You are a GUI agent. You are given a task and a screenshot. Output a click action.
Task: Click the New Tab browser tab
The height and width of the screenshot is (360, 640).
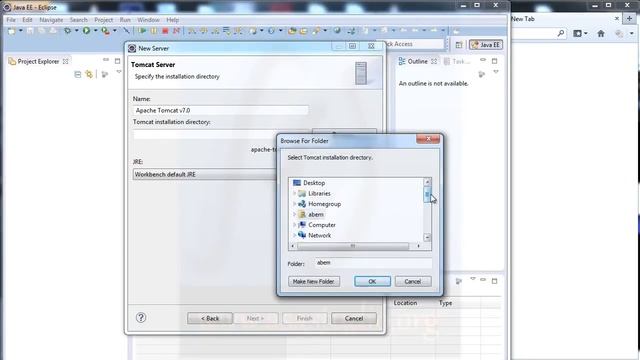coord(564,19)
